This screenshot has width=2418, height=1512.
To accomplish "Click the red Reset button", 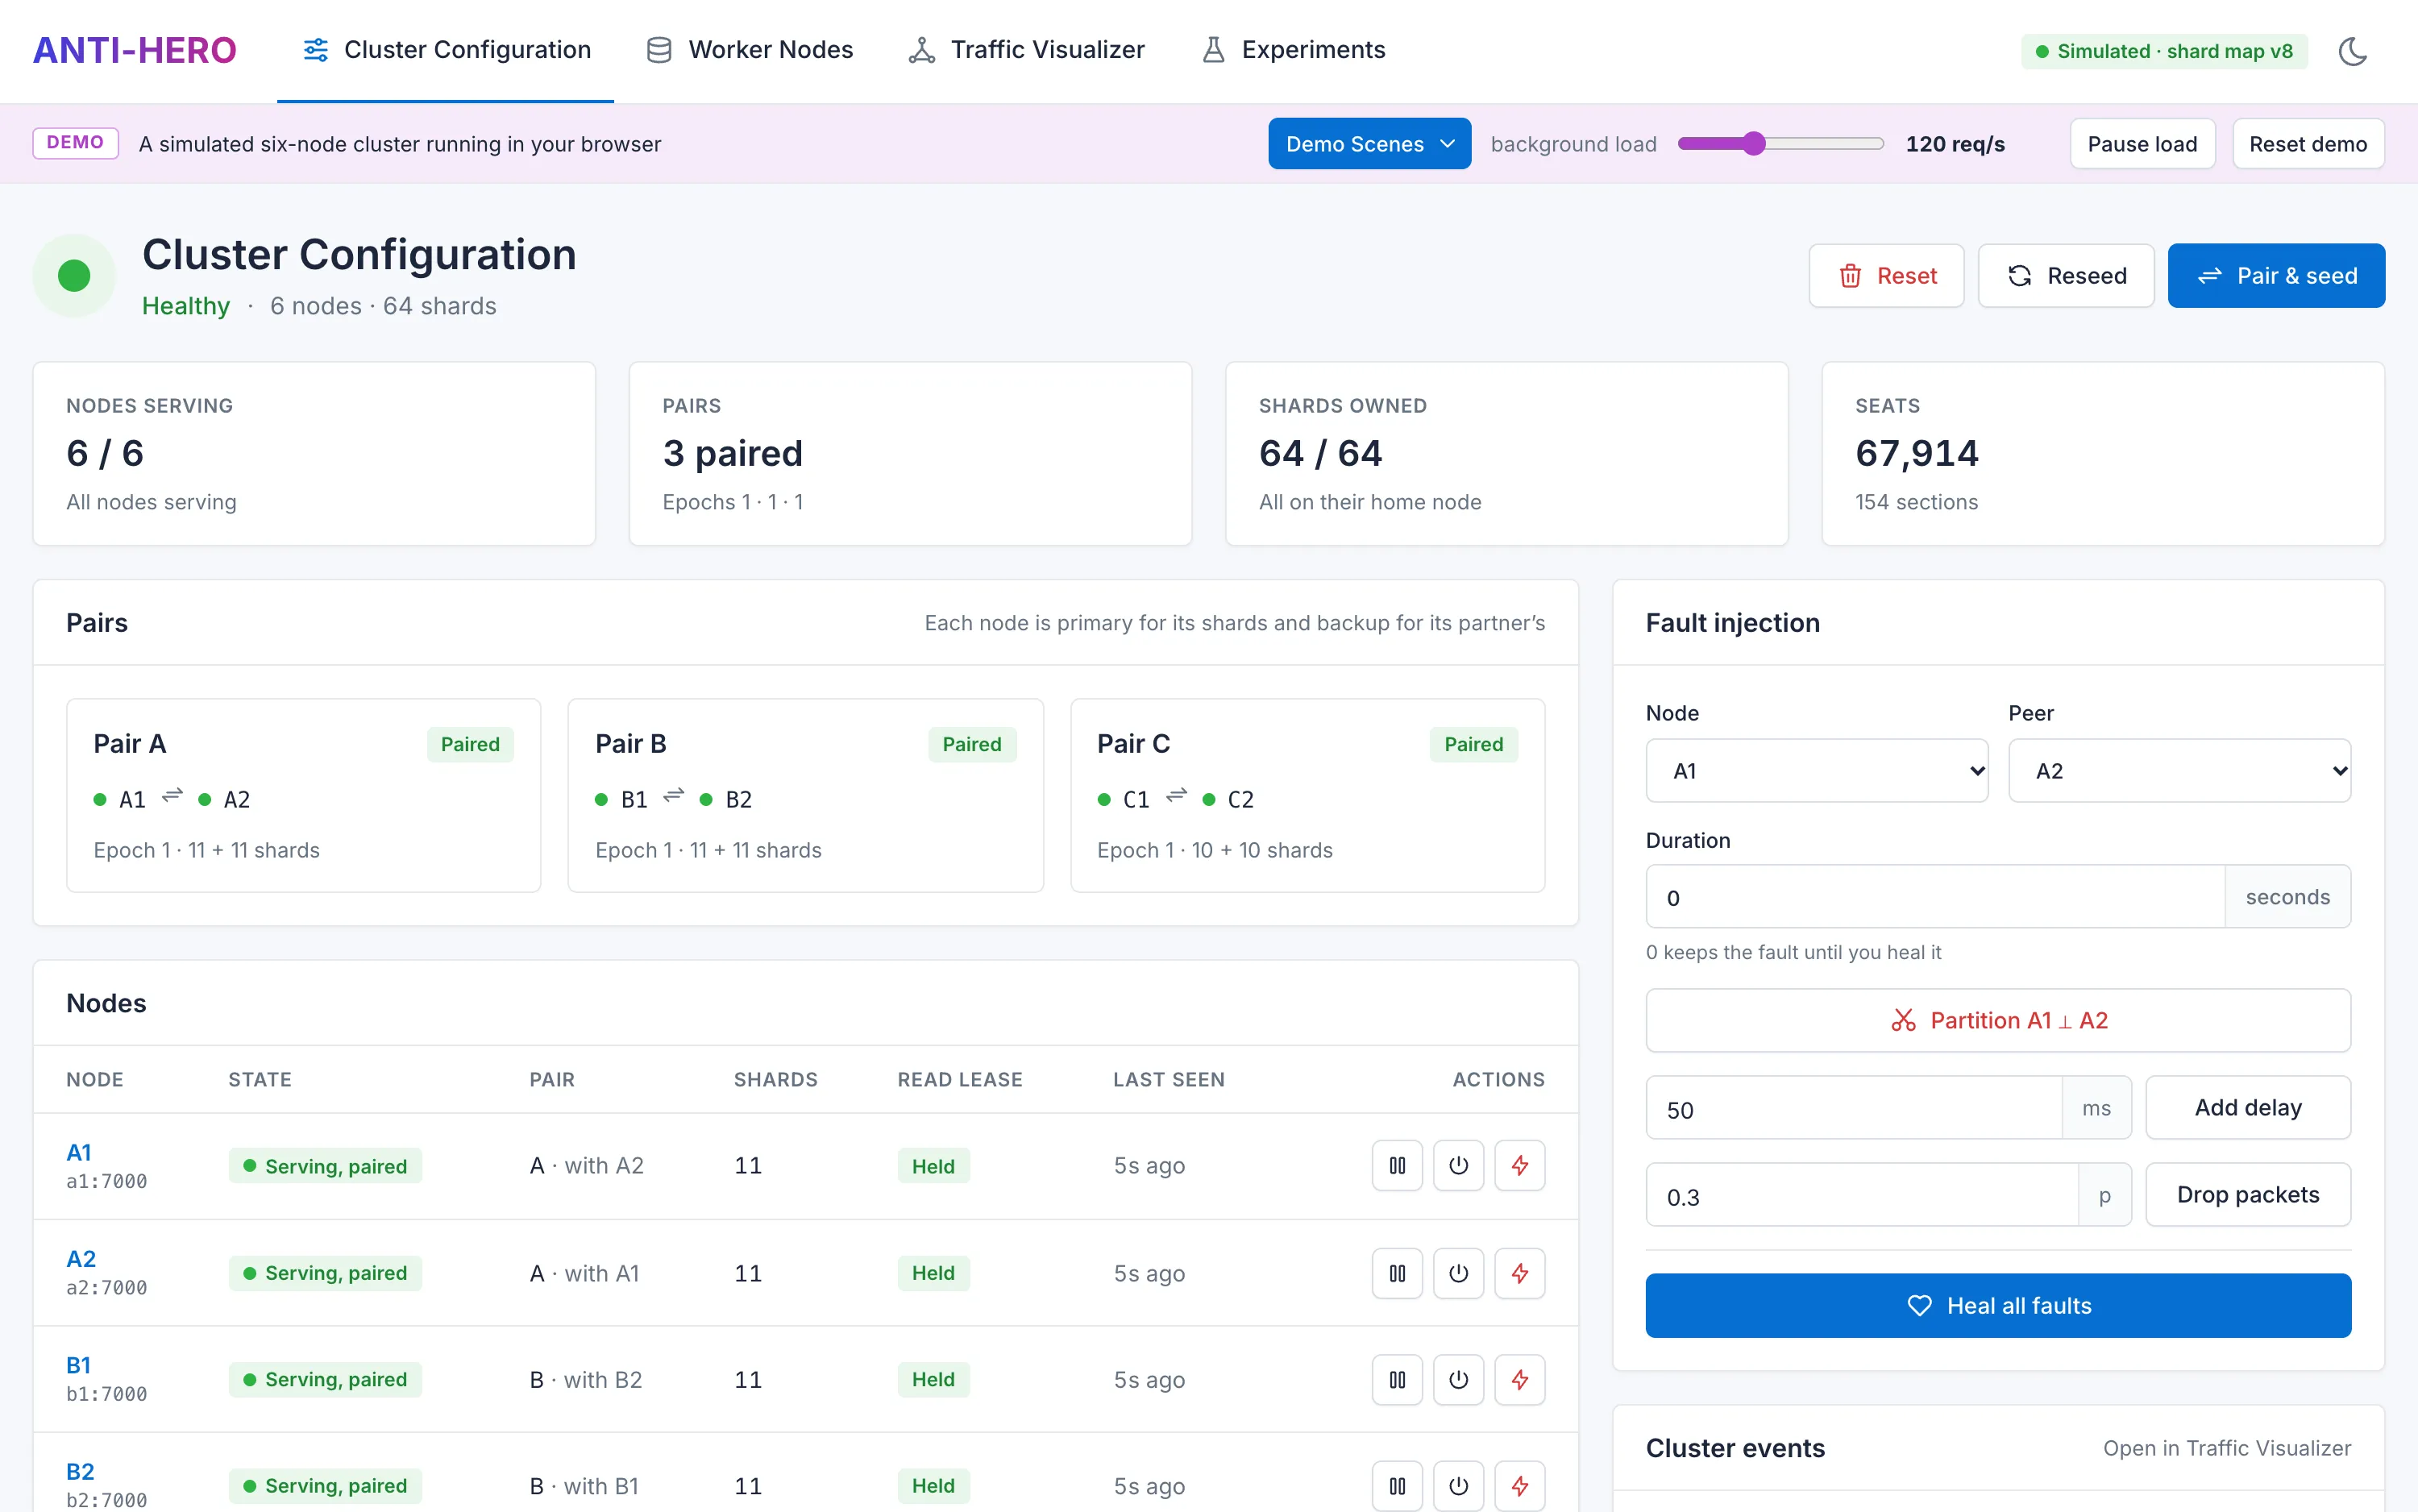I will coord(1886,275).
